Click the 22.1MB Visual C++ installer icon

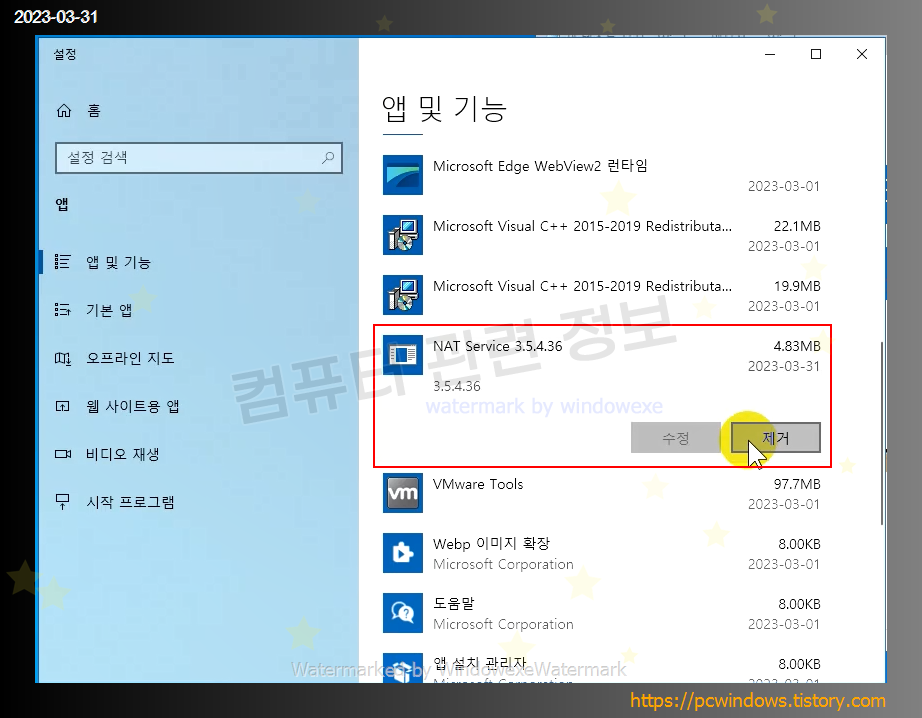[403, 235]
